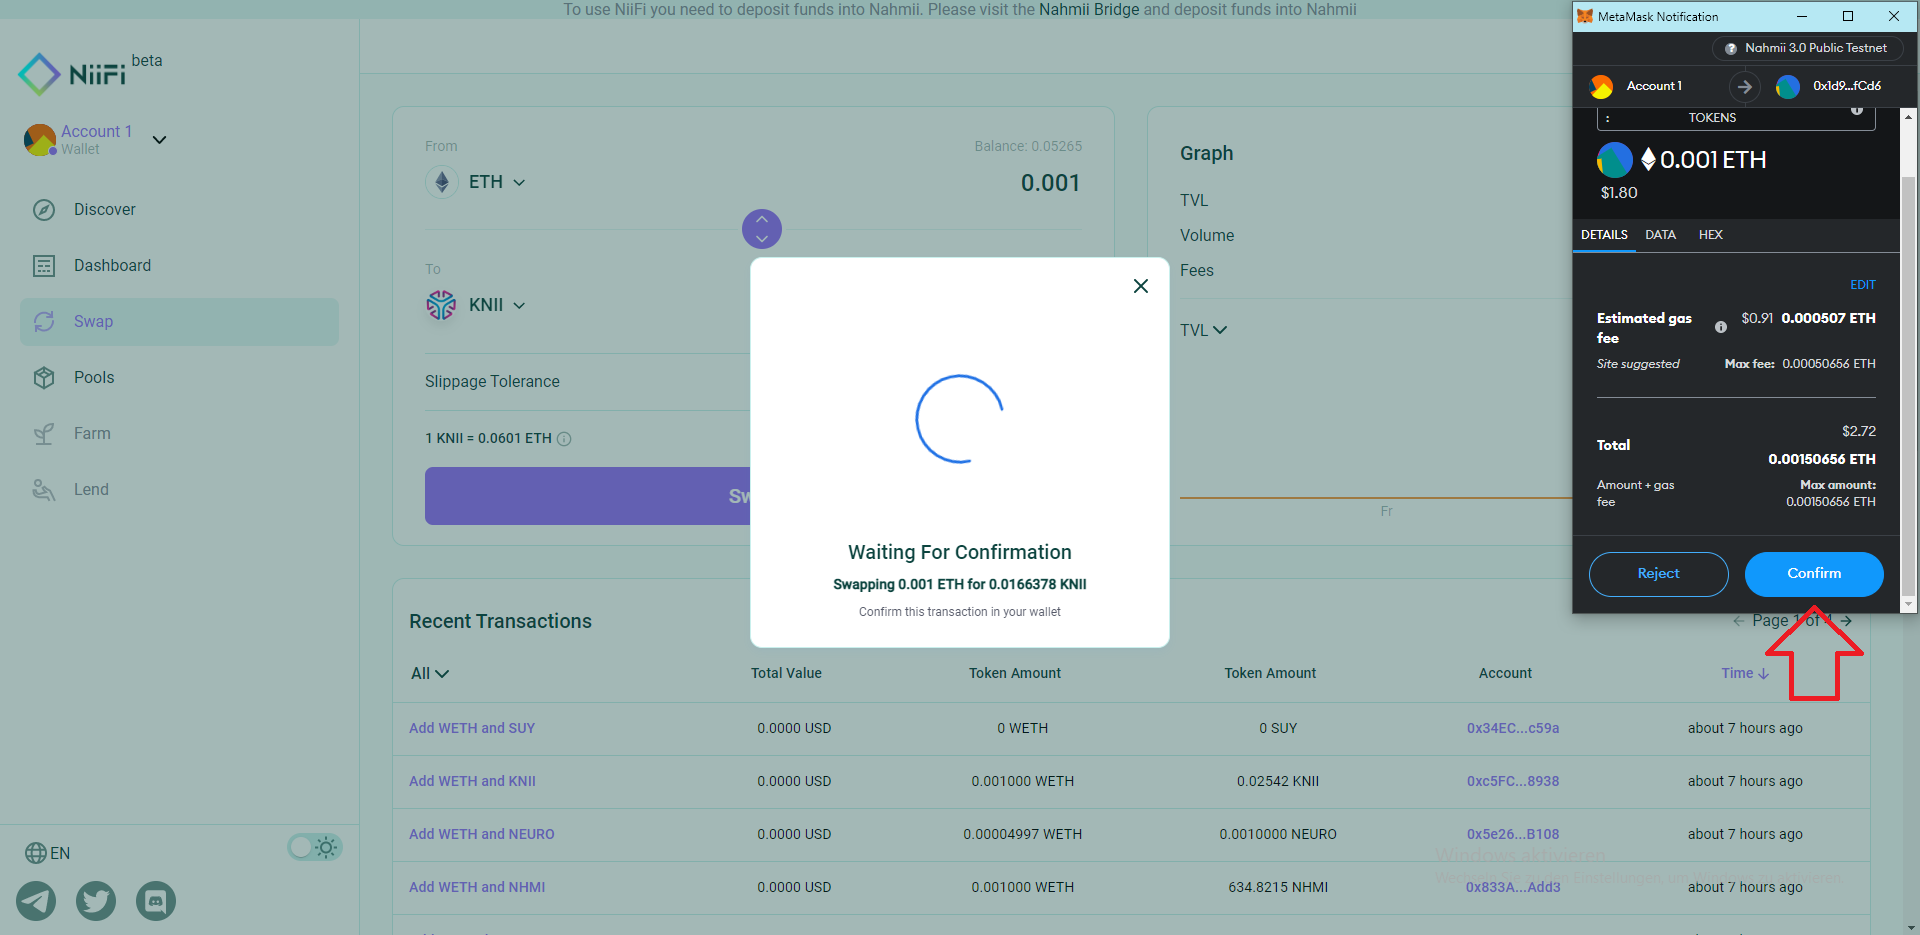Image resolution: width=1920 pixels, height=935 pixels.
Task: Reject the transaction in MetaMask
Action: [x=1658, y=574]
